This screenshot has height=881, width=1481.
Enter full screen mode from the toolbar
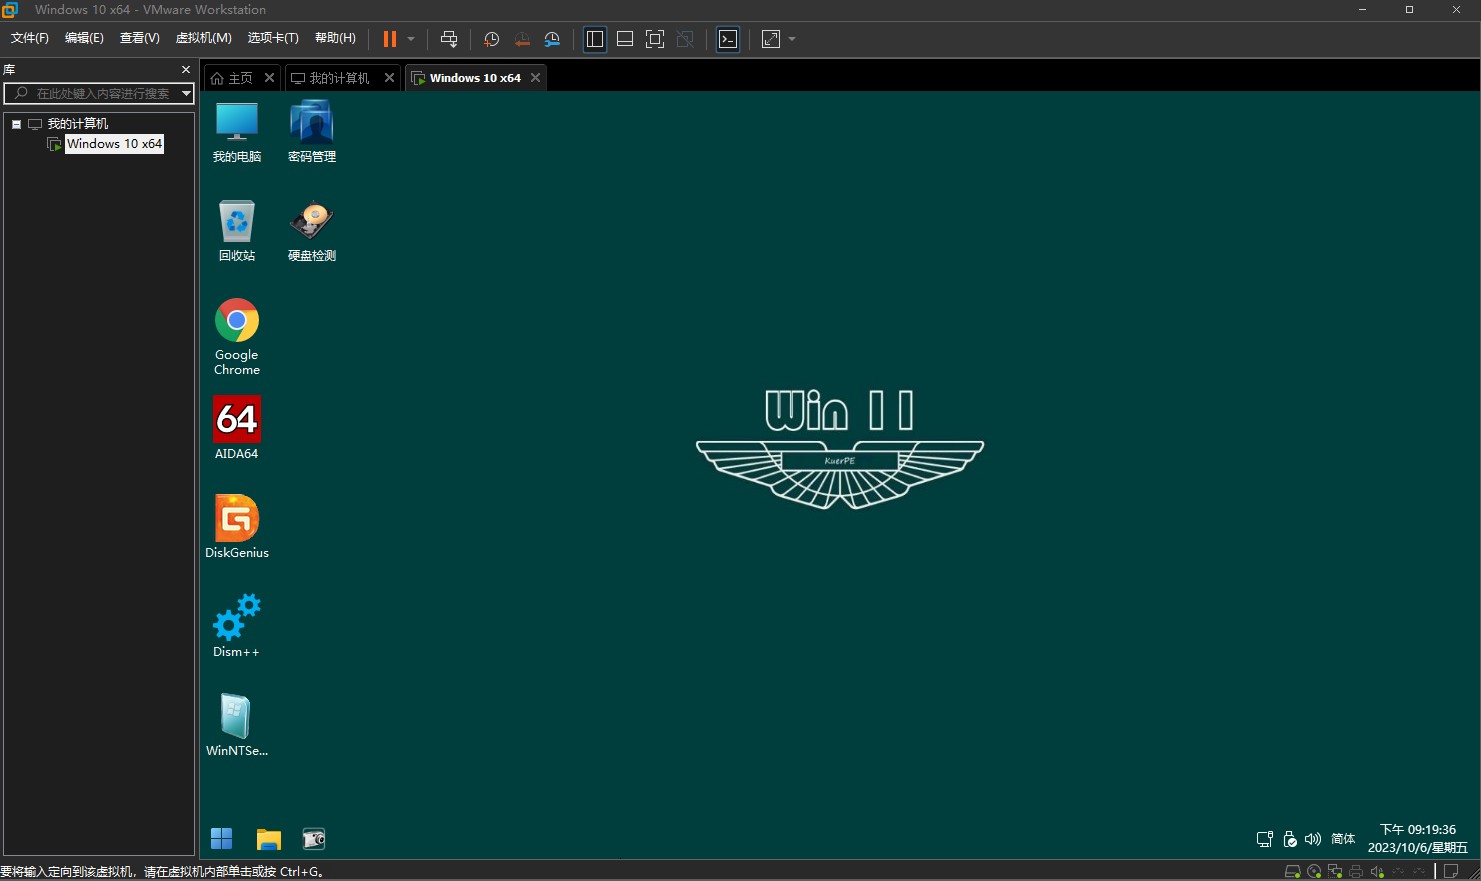[655, 39]
